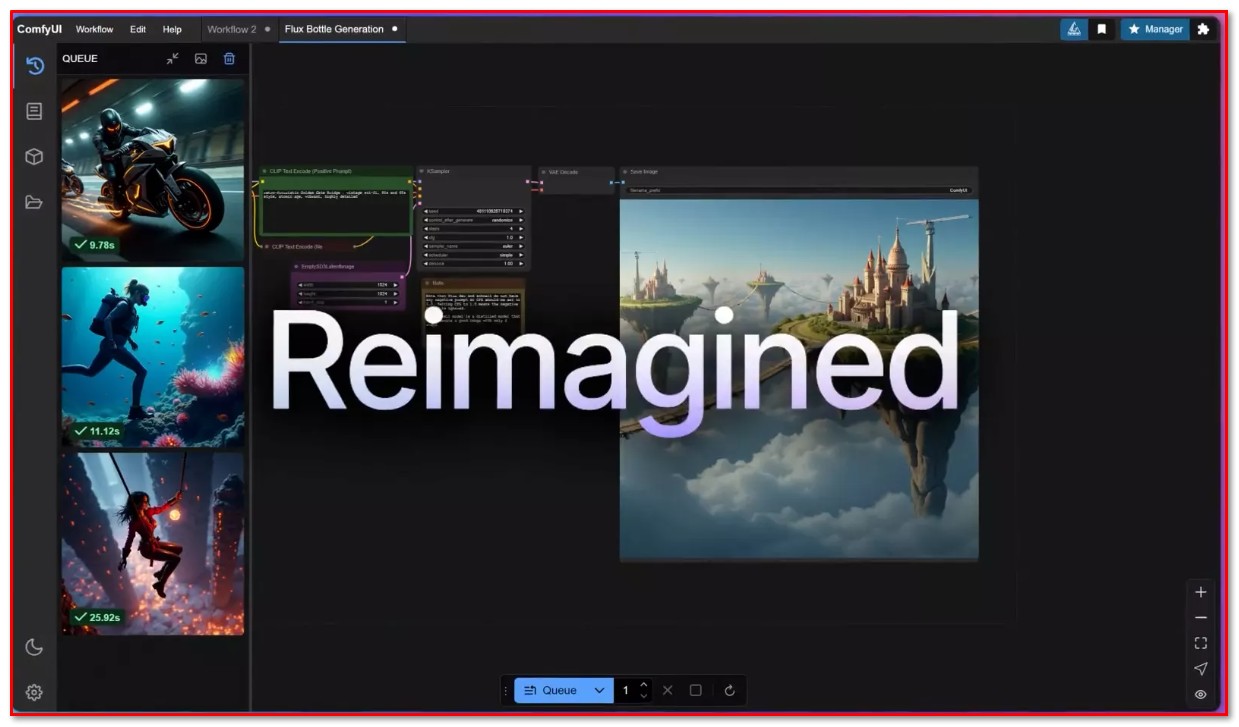
Task: Click the blue Queue button
Action: point(551,690)
